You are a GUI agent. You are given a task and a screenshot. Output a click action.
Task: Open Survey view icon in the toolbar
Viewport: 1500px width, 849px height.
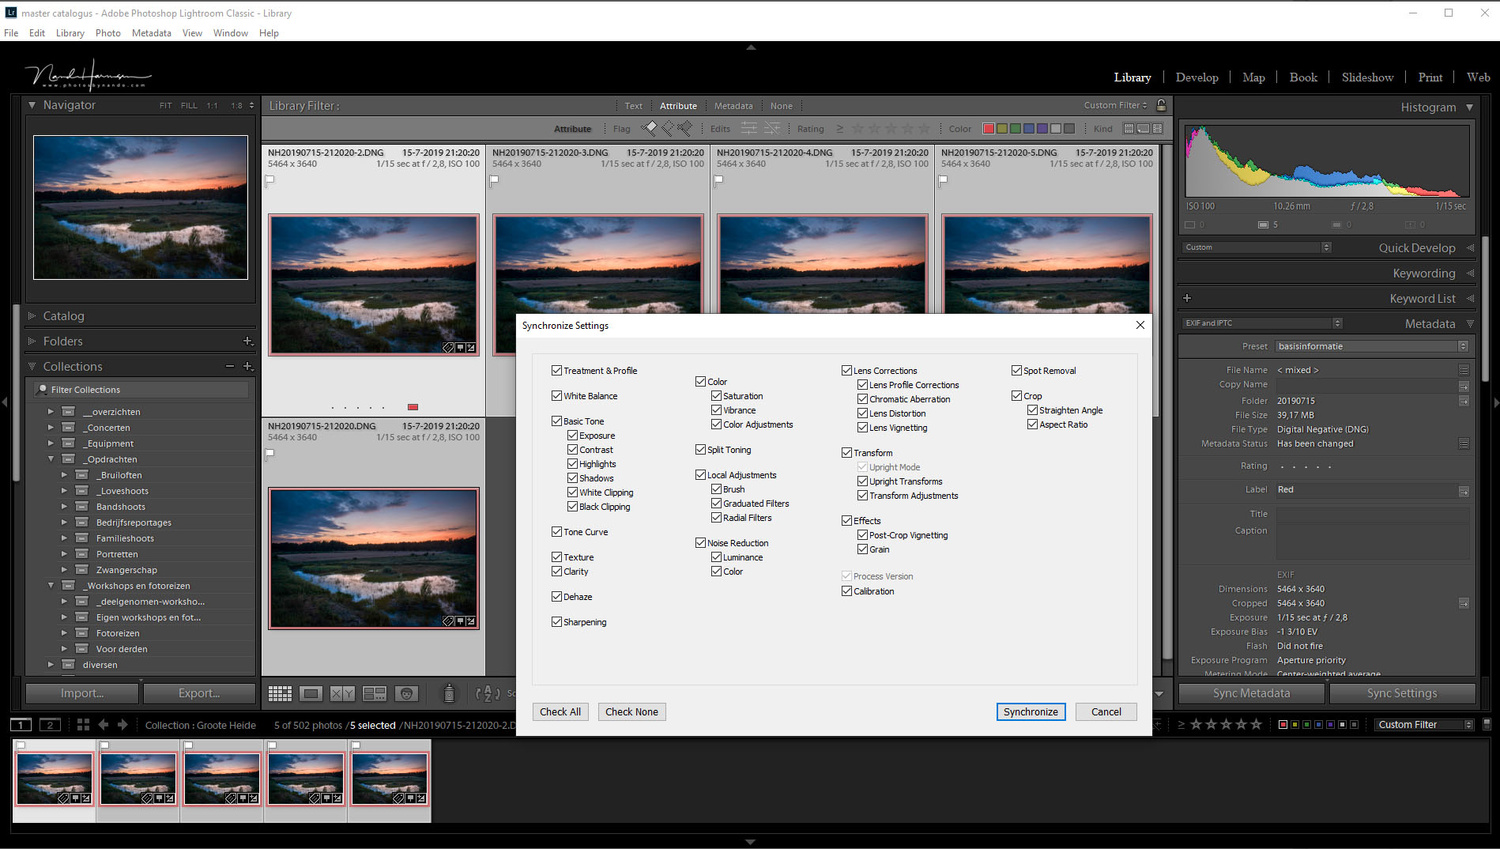374,693
